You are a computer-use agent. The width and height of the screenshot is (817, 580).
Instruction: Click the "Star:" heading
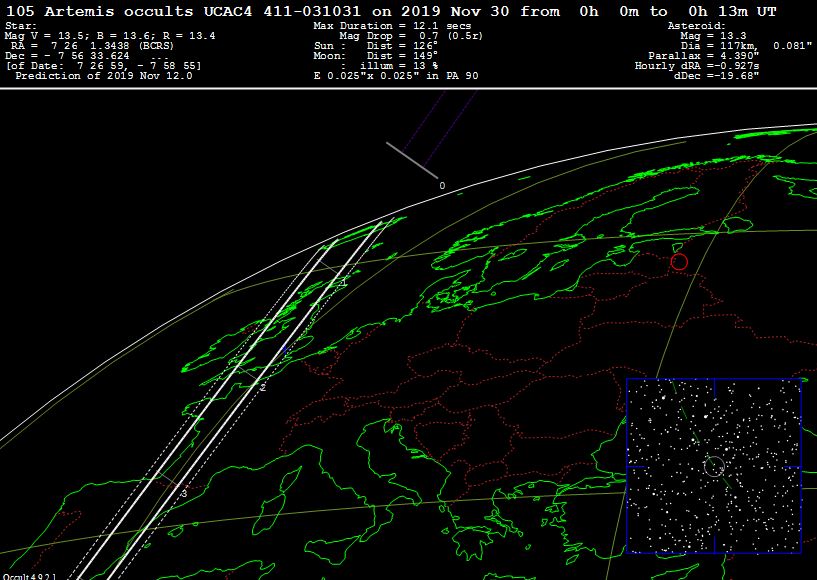click(22, 26)
